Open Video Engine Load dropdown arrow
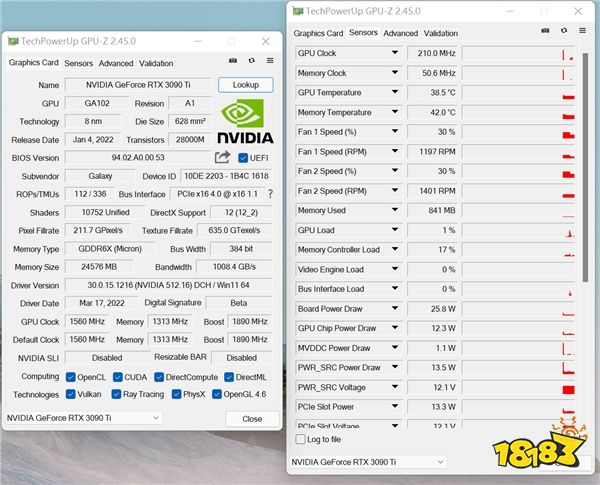The height and width of the screenshot is (485, 600). (395, 269)
